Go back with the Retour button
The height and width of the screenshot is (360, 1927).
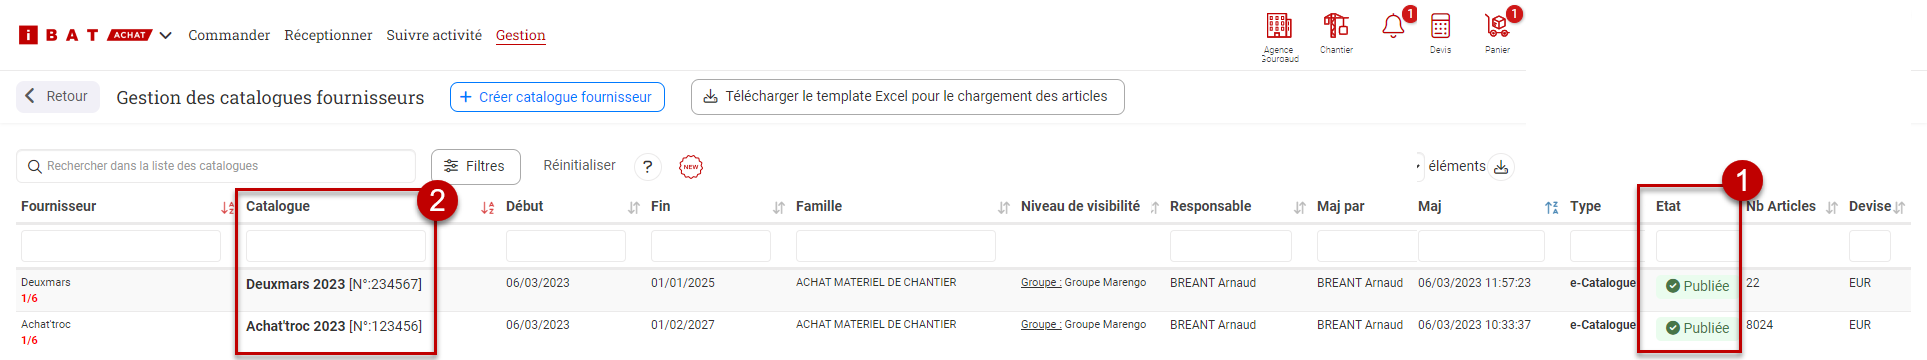point(58,97)
